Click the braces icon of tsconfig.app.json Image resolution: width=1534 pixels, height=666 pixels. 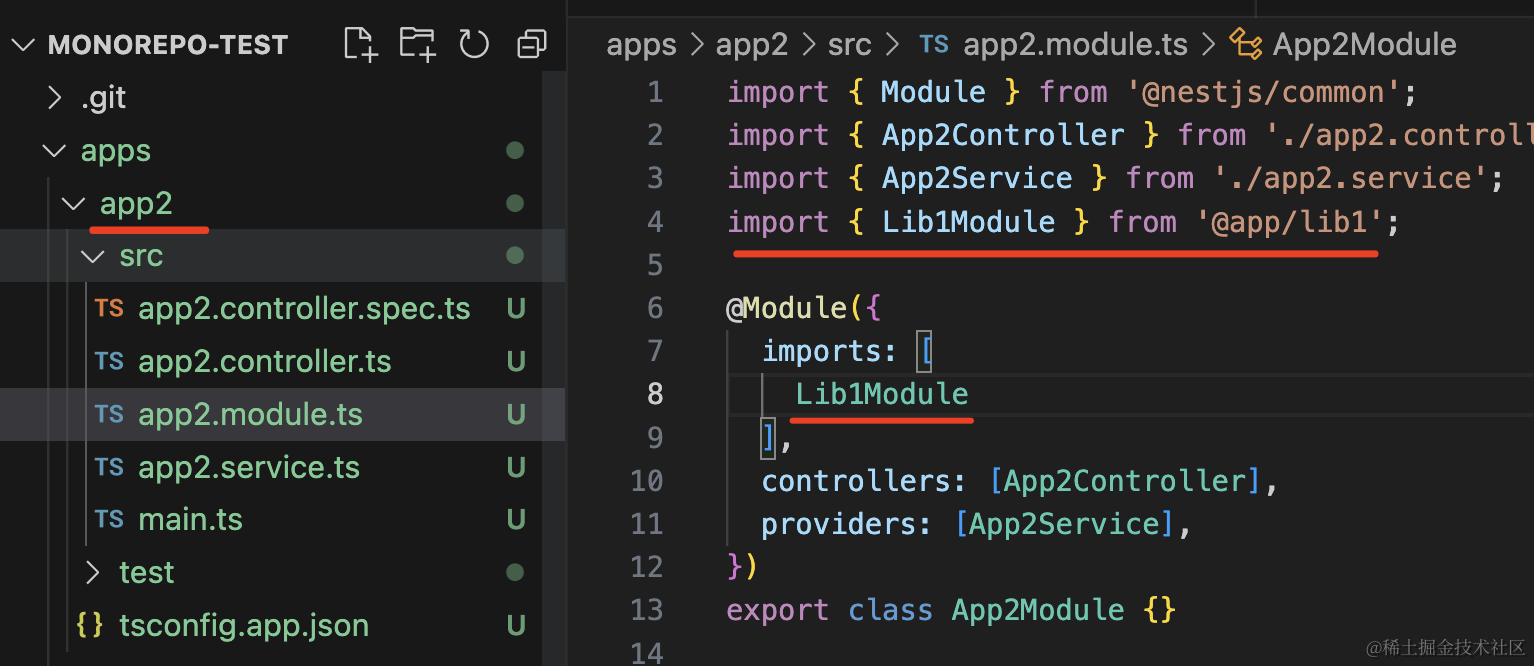click(90, 625)
